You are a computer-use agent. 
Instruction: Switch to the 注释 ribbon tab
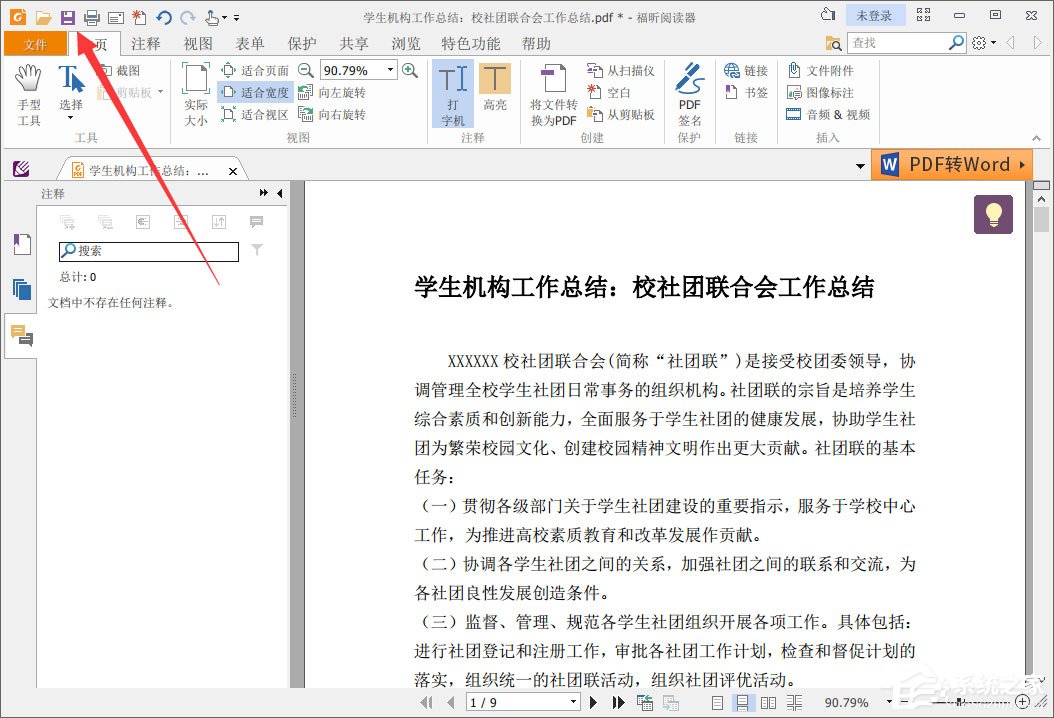(144, 43)
